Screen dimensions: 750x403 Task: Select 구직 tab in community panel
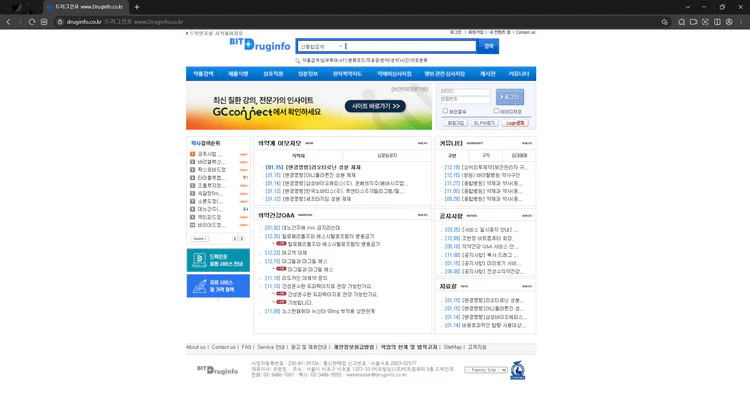tap(485, 155)
